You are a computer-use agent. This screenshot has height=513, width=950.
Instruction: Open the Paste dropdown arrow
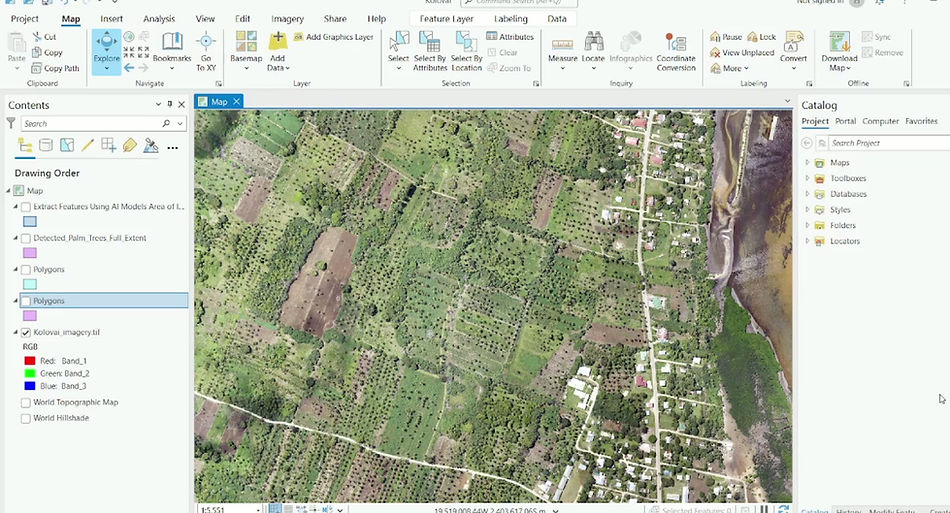[x=16, y=68]
